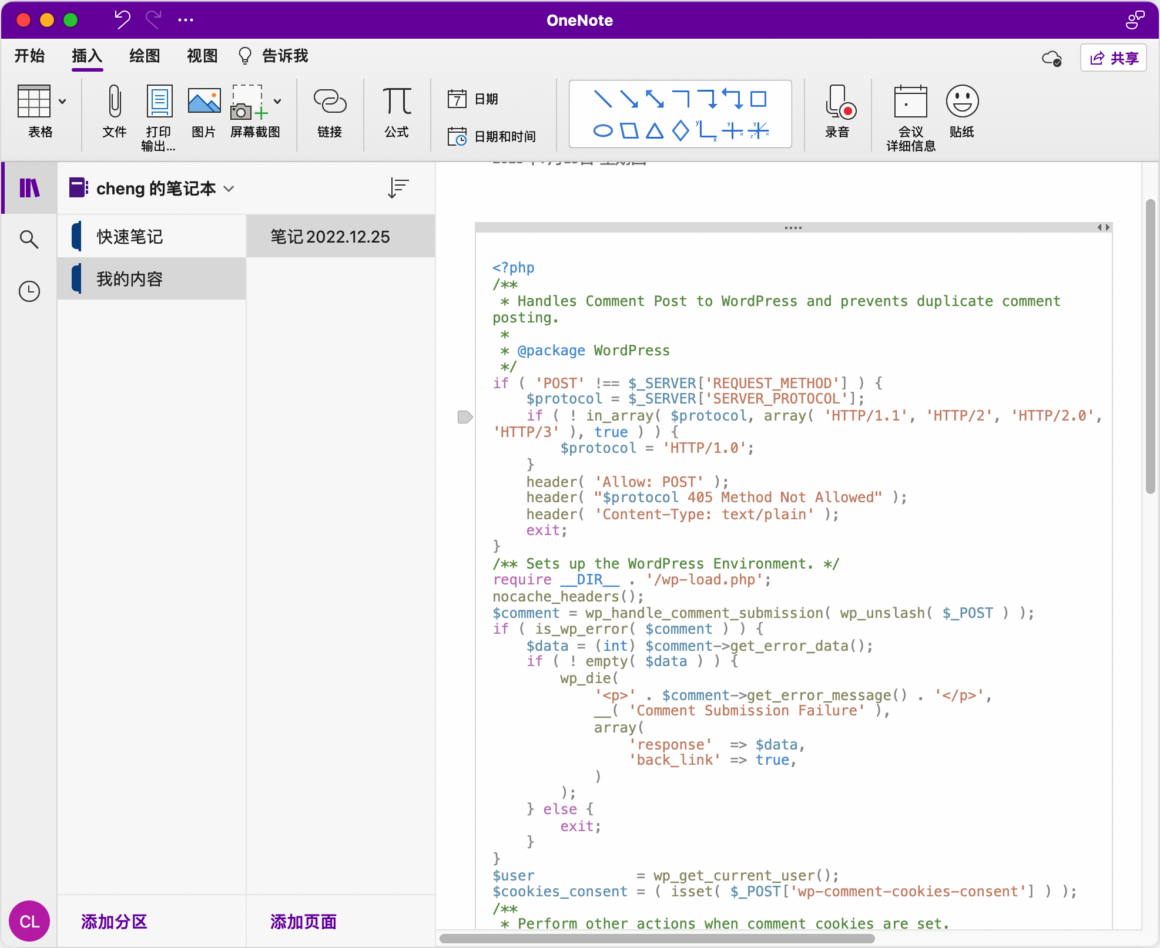Click the line 'nocache_headers();'
Screen dimensions: 1160x948
pos(568,596)
